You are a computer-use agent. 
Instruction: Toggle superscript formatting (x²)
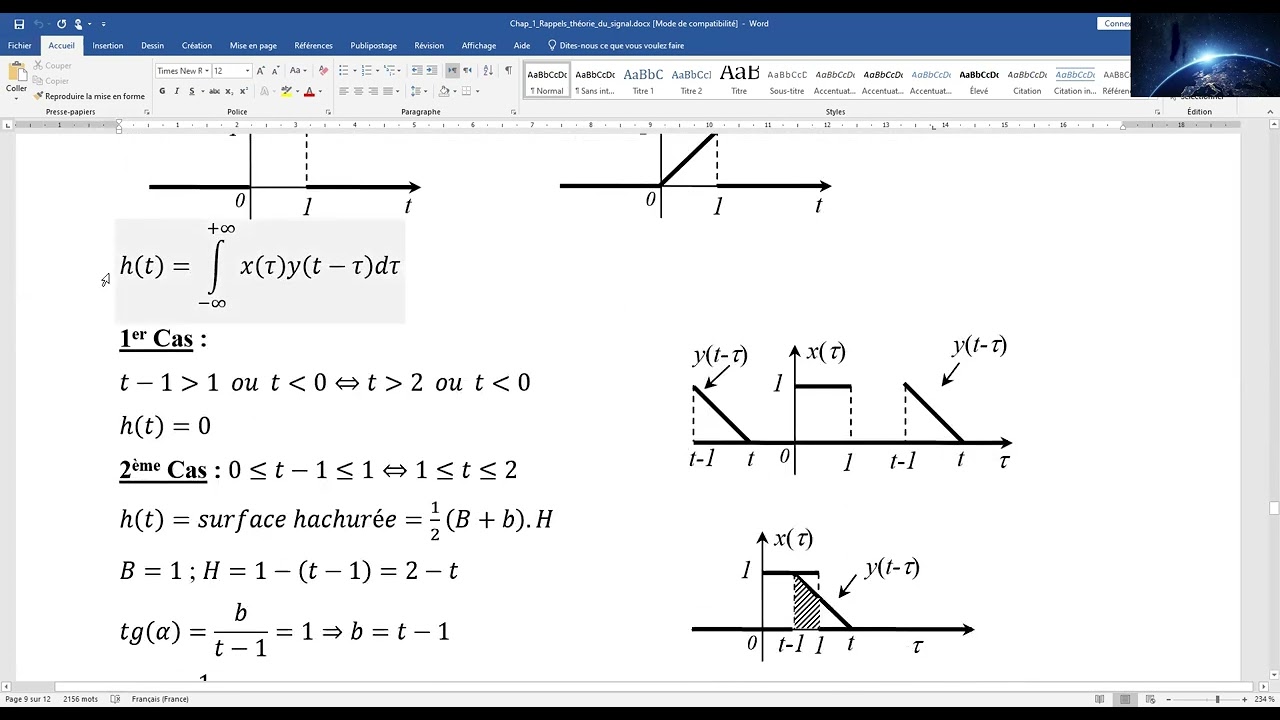pos(243,91)
